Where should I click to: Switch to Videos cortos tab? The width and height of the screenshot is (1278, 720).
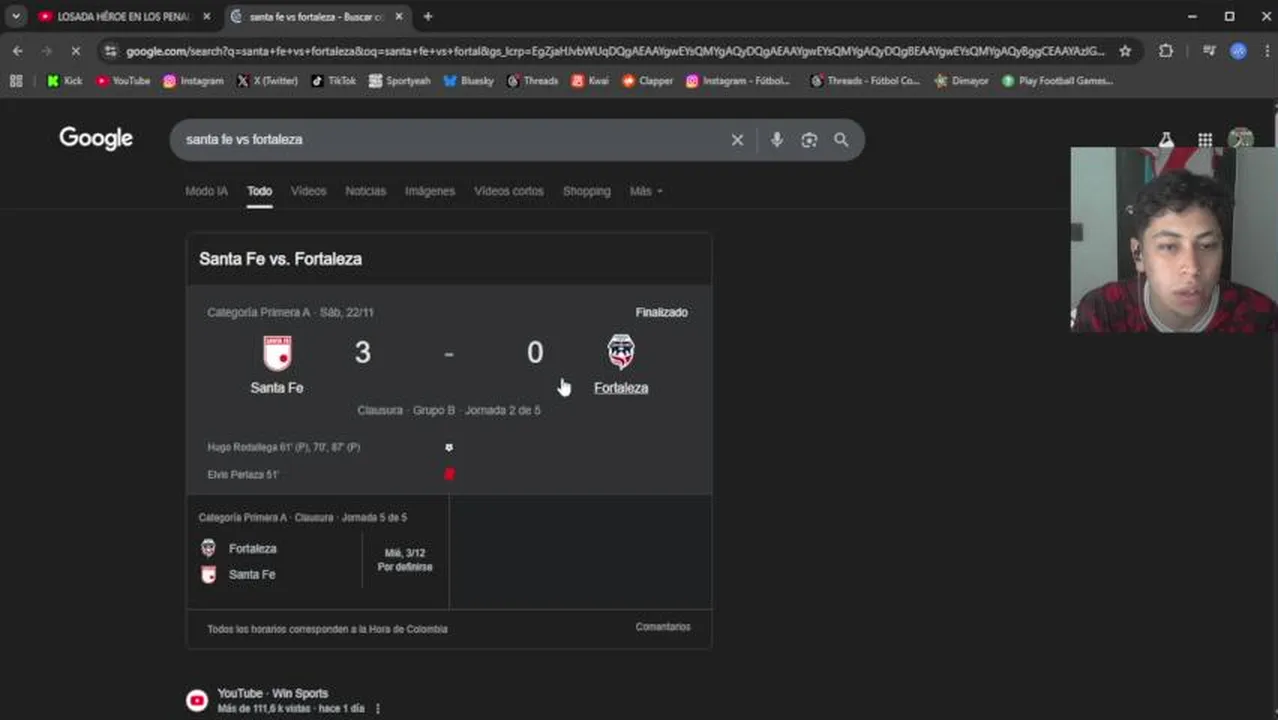point(509,191)
